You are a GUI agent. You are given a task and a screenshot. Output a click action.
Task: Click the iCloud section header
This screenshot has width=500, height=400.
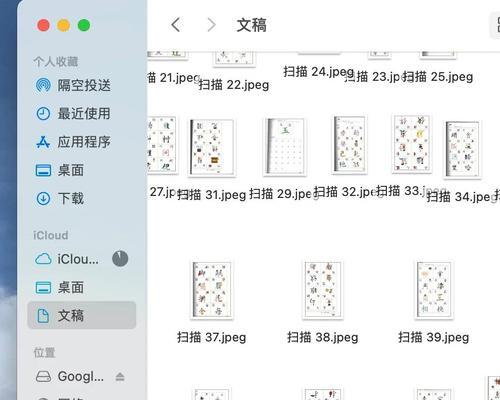pyautogui.click(x=51, y=235)
